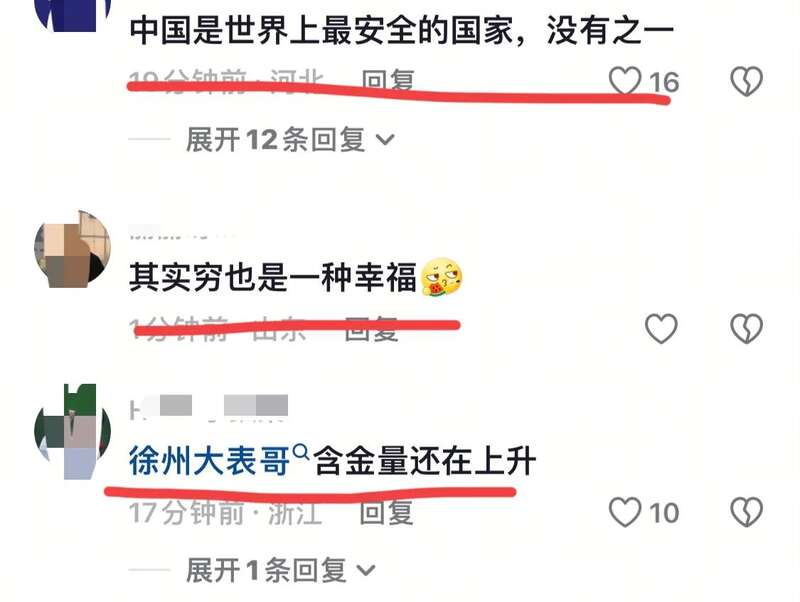This screenshot has height=602, width=800.
Task: Reply to the Zhejiang comment
Action: pyautogui.click(x=386, y=512)
